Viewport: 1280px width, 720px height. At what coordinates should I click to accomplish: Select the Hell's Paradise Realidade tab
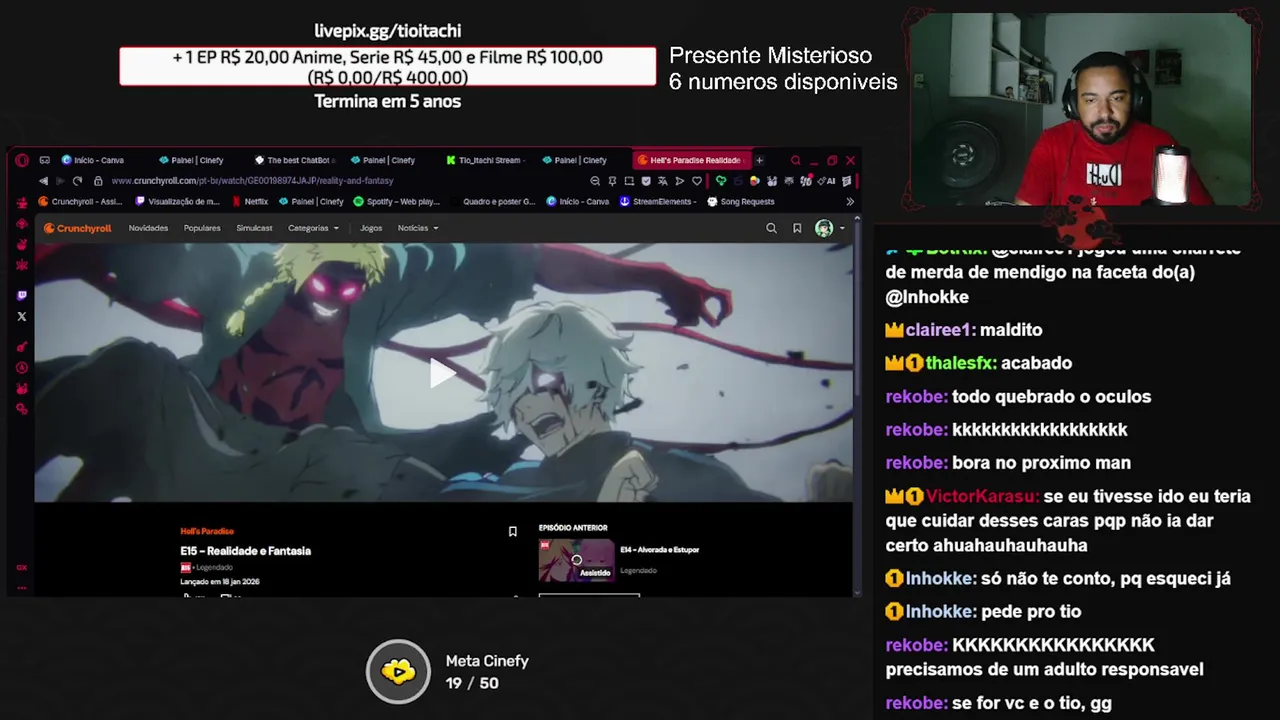(691, 160)
